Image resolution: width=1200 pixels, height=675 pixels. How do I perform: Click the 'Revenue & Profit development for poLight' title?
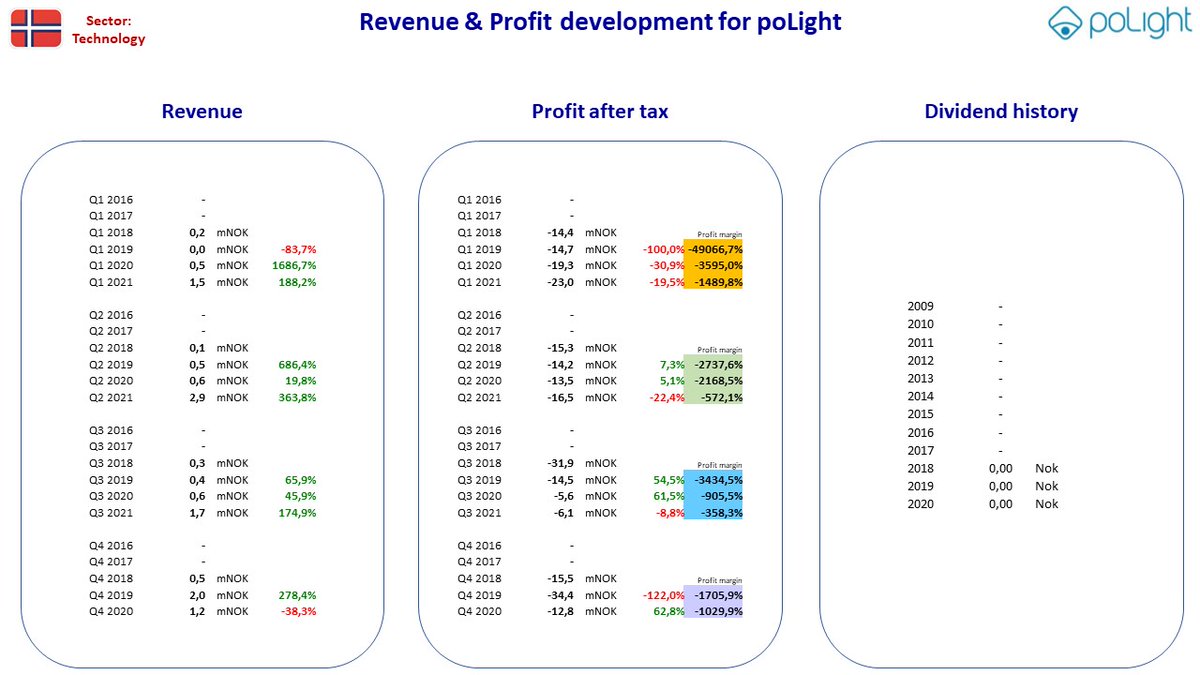click(600, 22)
